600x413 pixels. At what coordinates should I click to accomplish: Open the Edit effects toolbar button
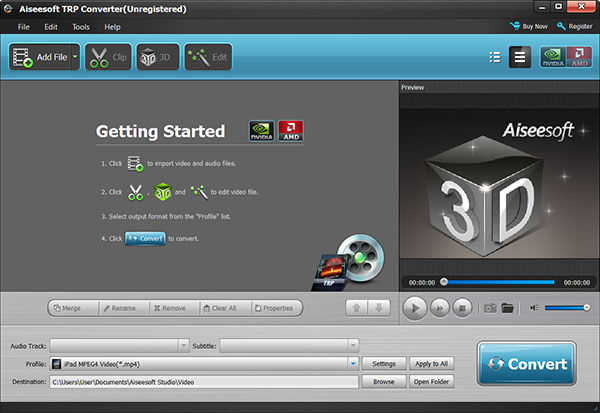(x=208, y=57)
